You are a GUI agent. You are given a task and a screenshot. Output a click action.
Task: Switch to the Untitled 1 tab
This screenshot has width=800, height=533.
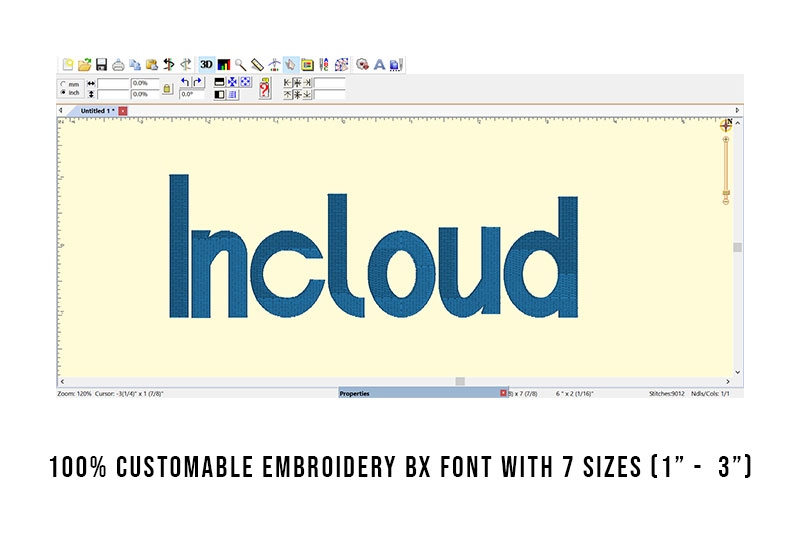(97, 111)
